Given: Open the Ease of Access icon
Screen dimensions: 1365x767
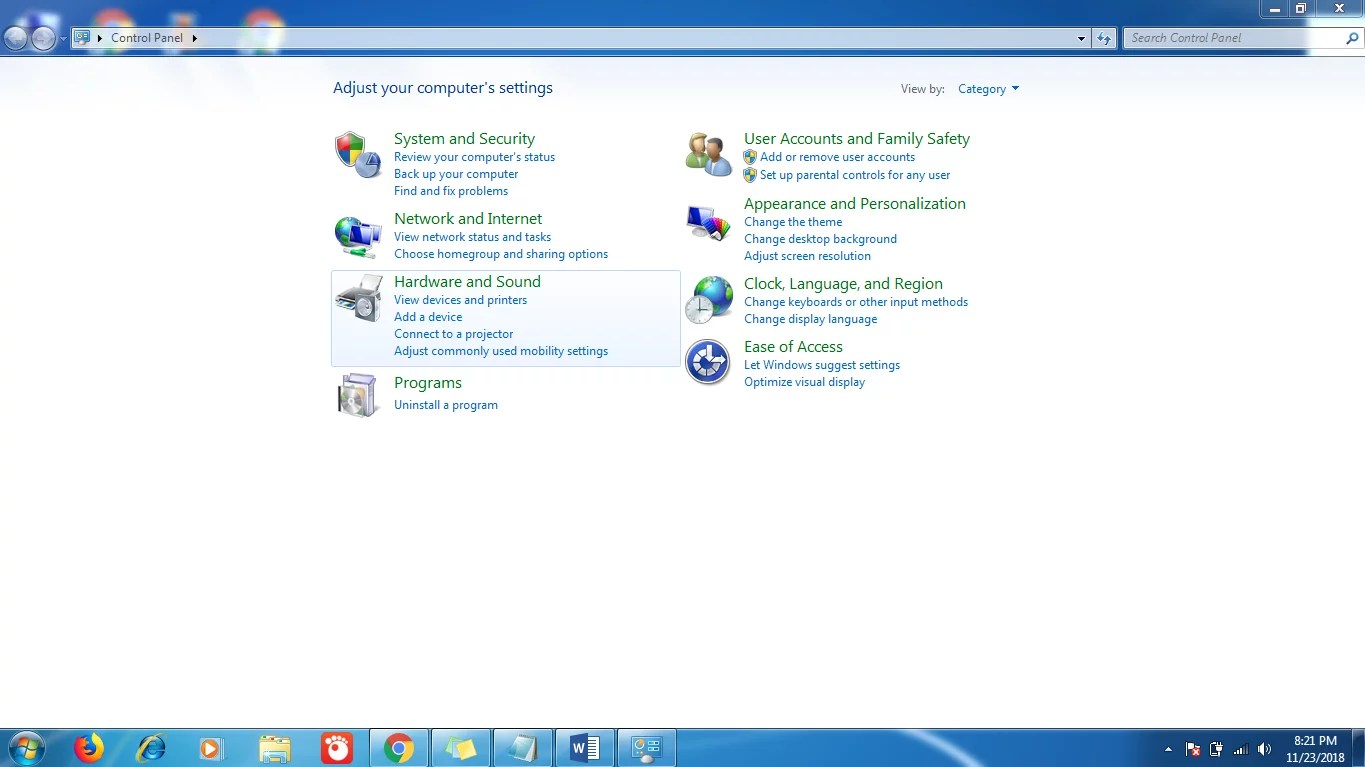Looking at the screenshot, I should click(x=708, y=362).
